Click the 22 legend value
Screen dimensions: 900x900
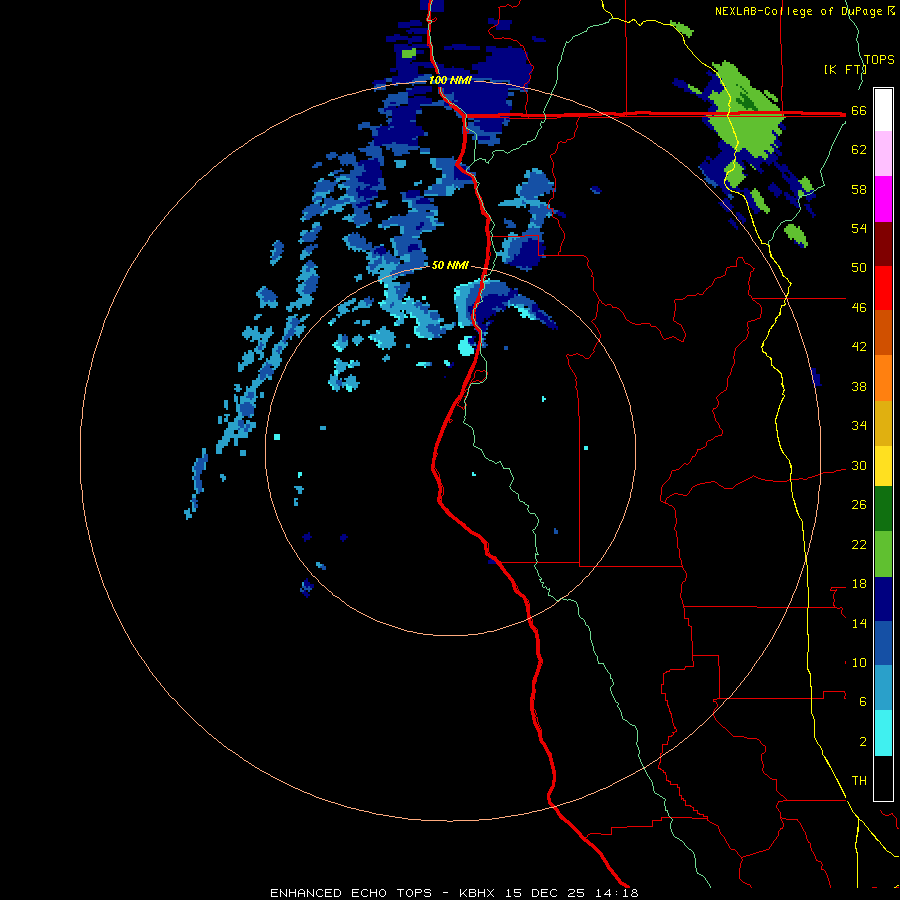tap(859, 544)
